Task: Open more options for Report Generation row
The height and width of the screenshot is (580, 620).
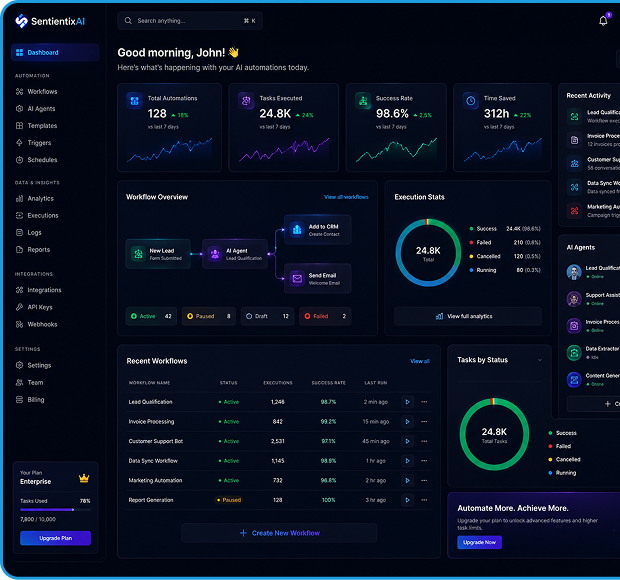Action: click(424, 500)
